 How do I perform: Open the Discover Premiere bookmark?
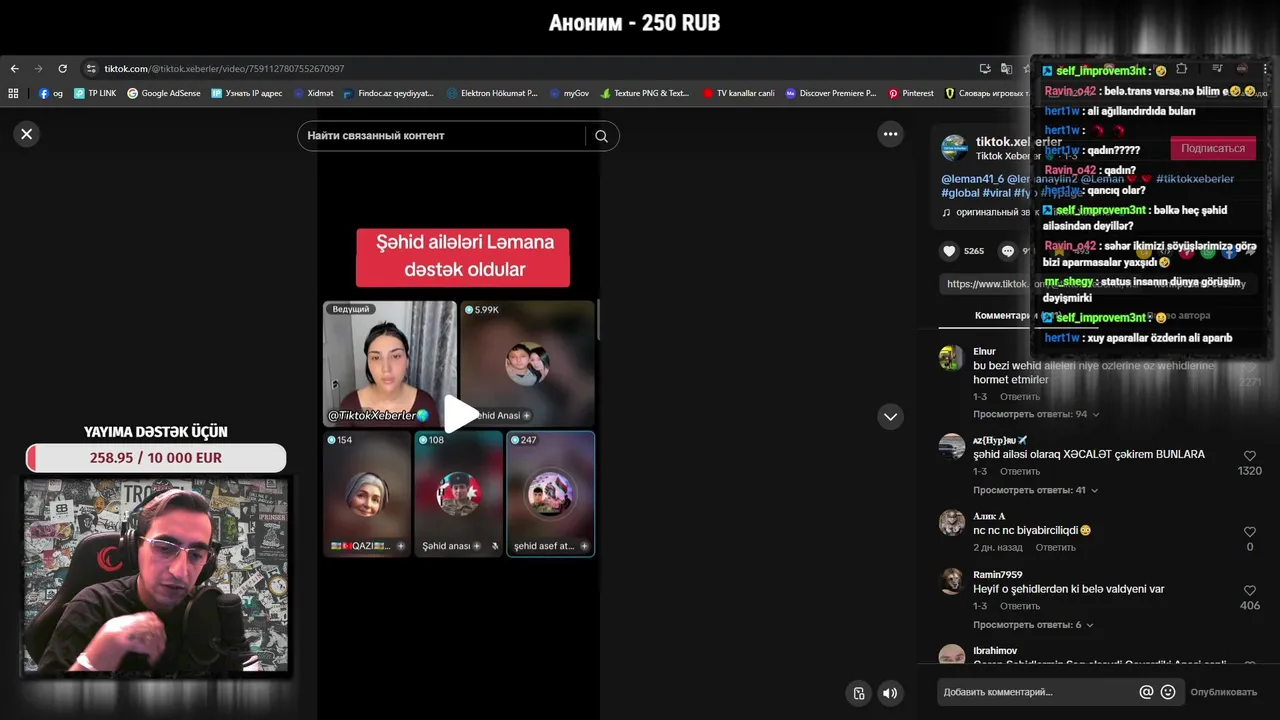pyautogui.click(x=831, y=93)
